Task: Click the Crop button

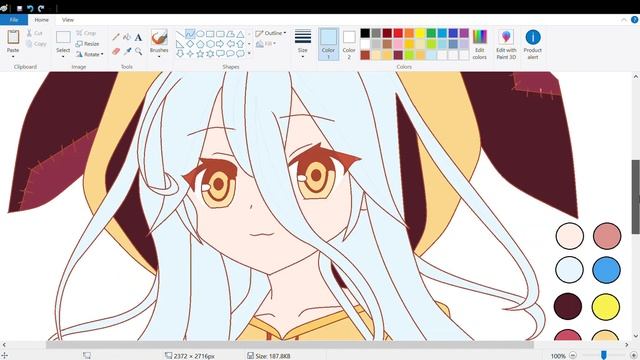Action: pyautogui.click(x=86, y=33)
